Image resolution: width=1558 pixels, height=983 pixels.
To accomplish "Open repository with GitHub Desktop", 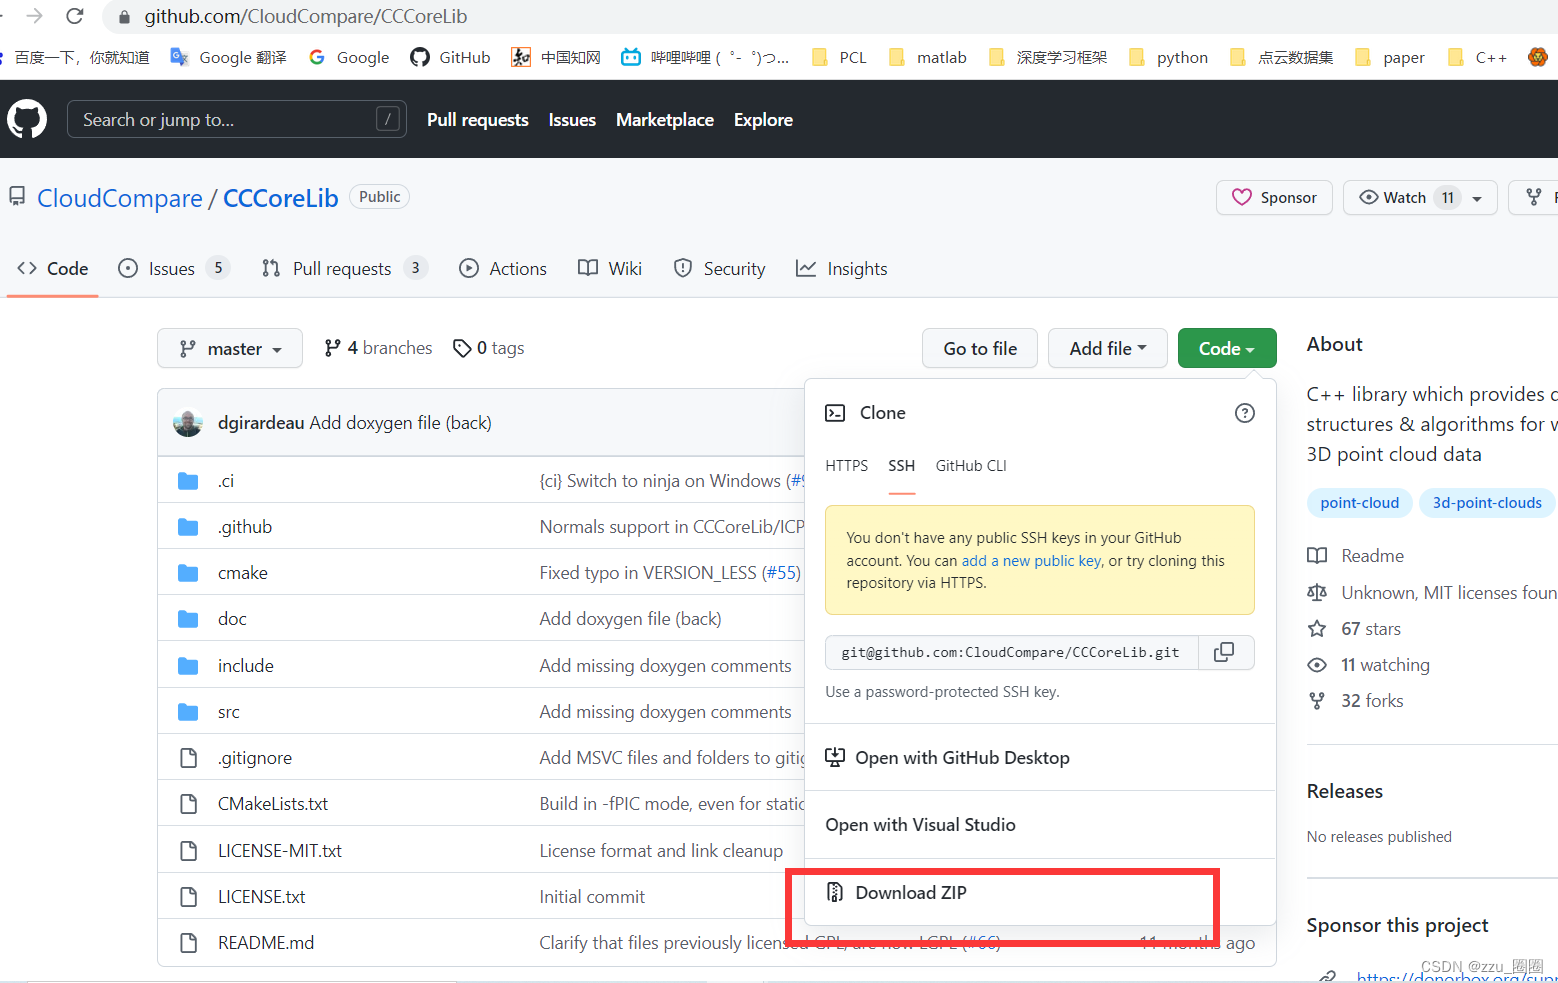I will click(961, 757).
